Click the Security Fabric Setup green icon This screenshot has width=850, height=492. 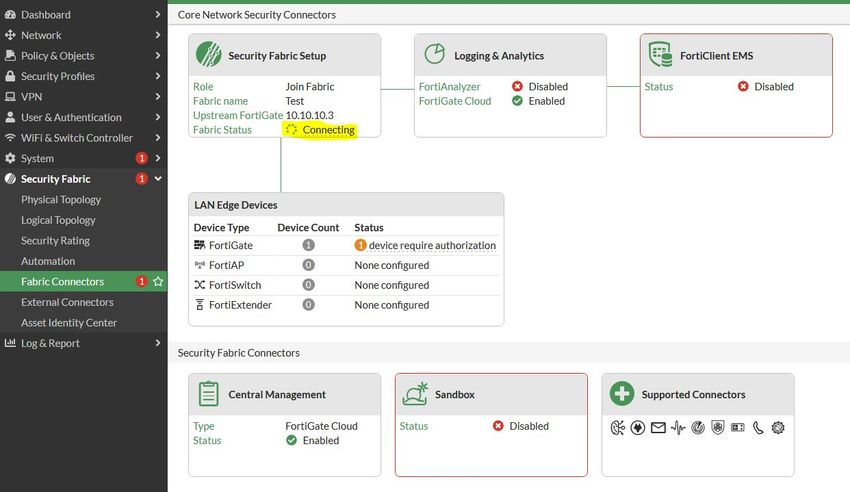point(209,55)
